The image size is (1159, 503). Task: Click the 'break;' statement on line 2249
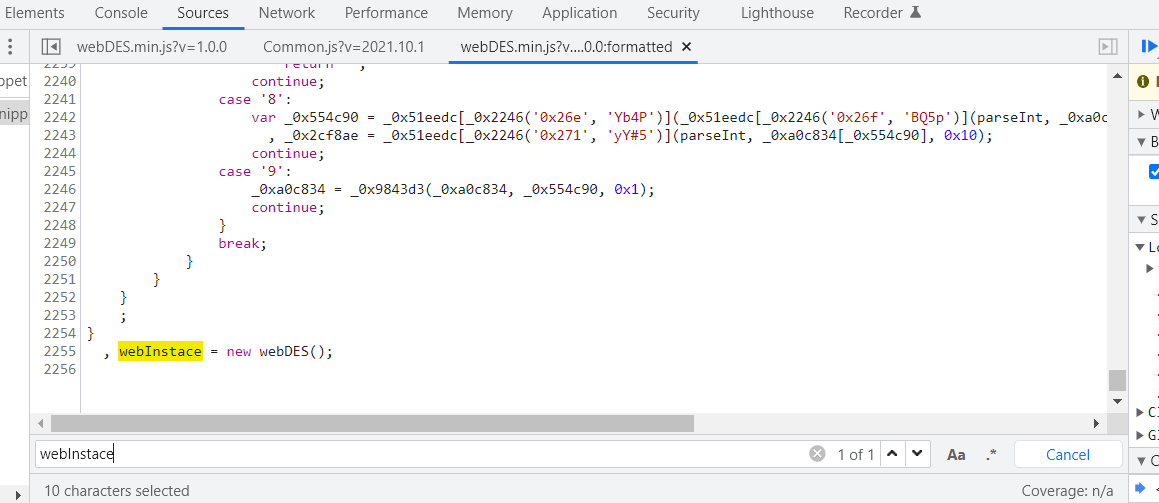coord(242,243)
